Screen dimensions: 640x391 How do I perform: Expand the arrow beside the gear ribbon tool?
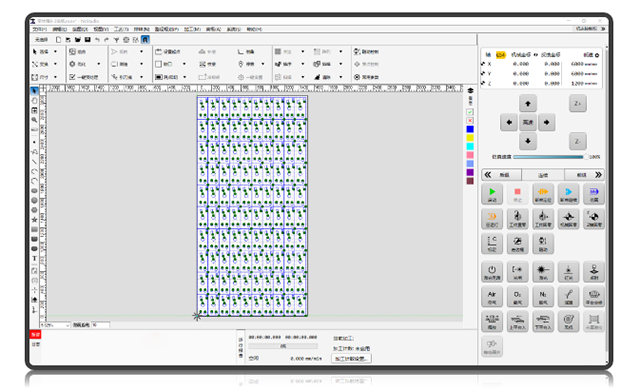99,64
